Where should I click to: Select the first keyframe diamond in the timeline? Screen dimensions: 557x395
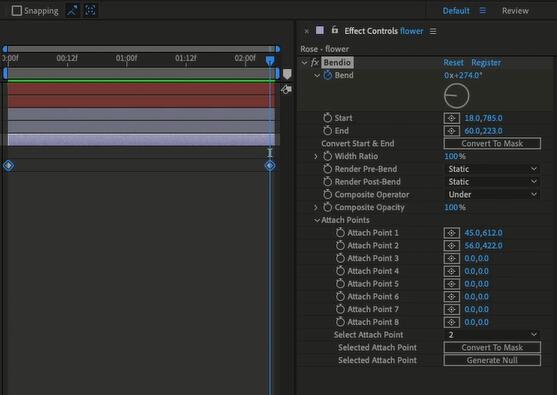(9, 166)
